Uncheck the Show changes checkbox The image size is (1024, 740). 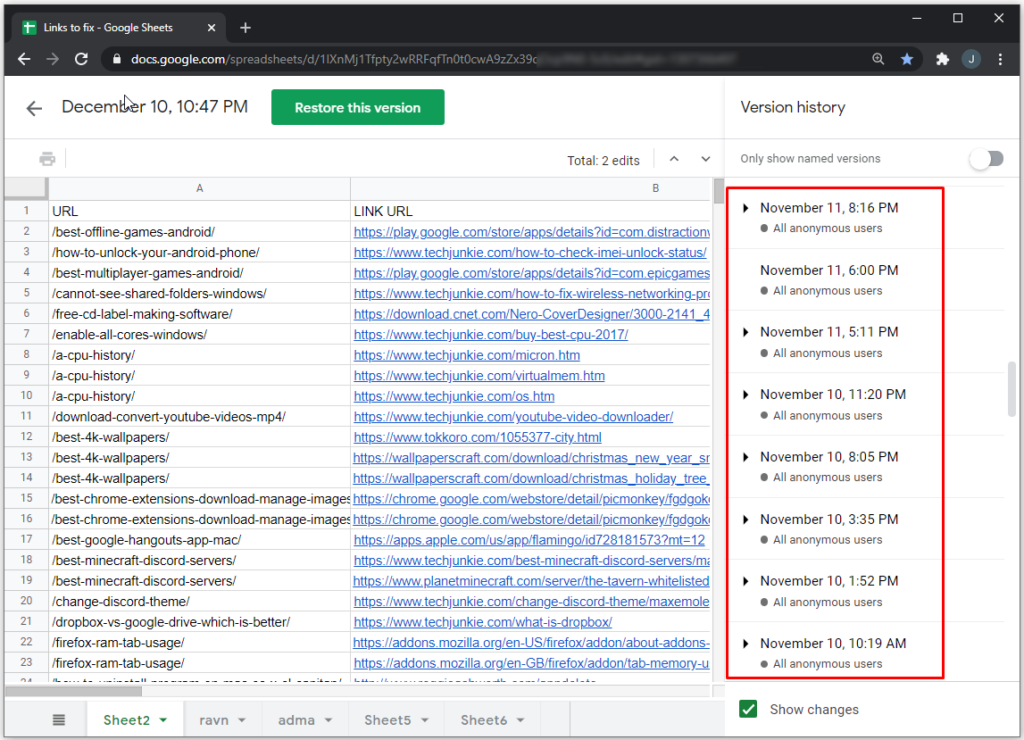(748, 709)
